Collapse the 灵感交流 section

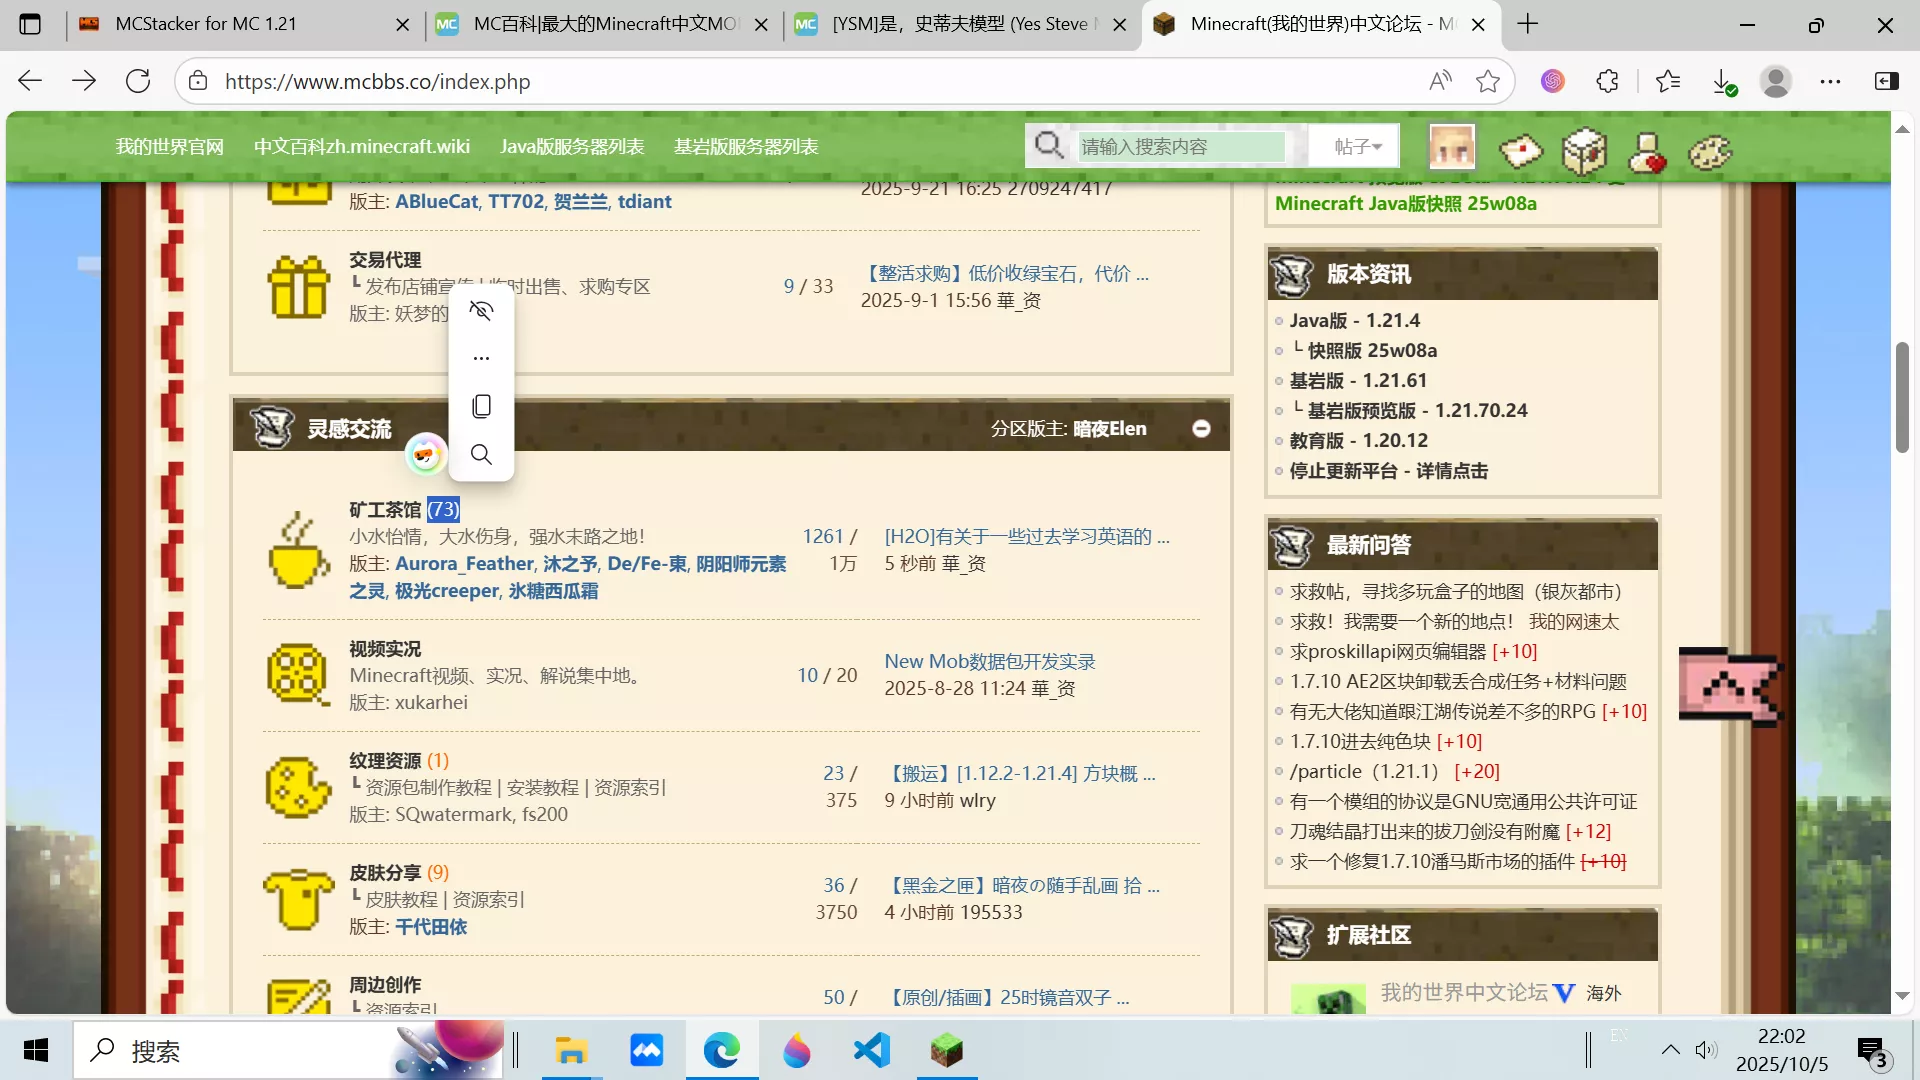pos(1201,428)
